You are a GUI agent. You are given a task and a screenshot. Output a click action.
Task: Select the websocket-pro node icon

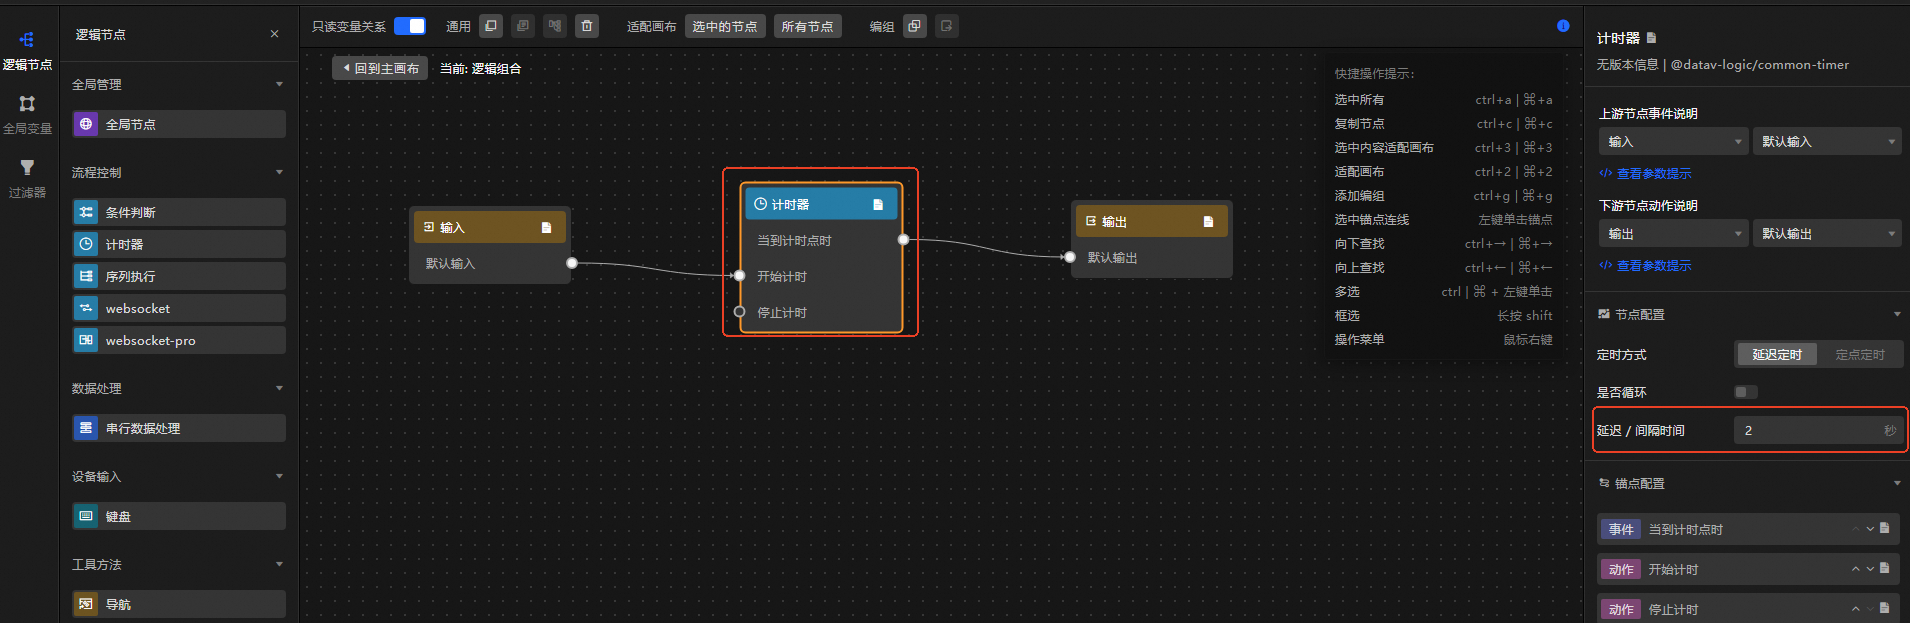[86, 340]
